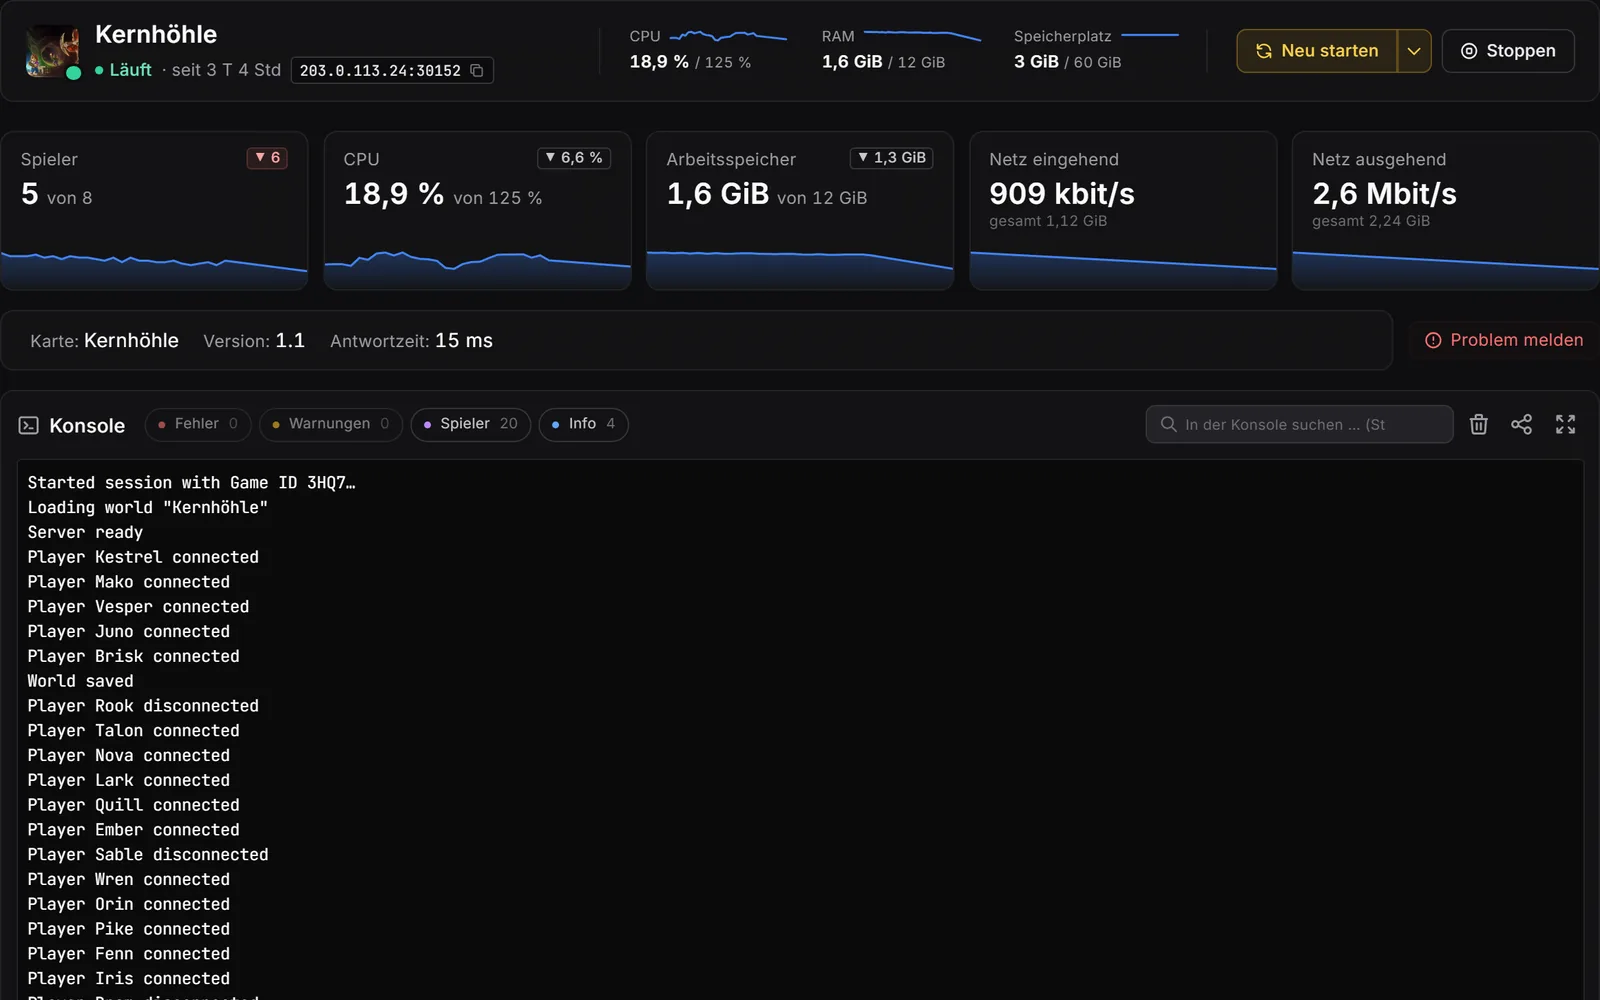Open the CPU stats card
The width and height of the screenshot is (1600, 1000).
pos(477,211)
